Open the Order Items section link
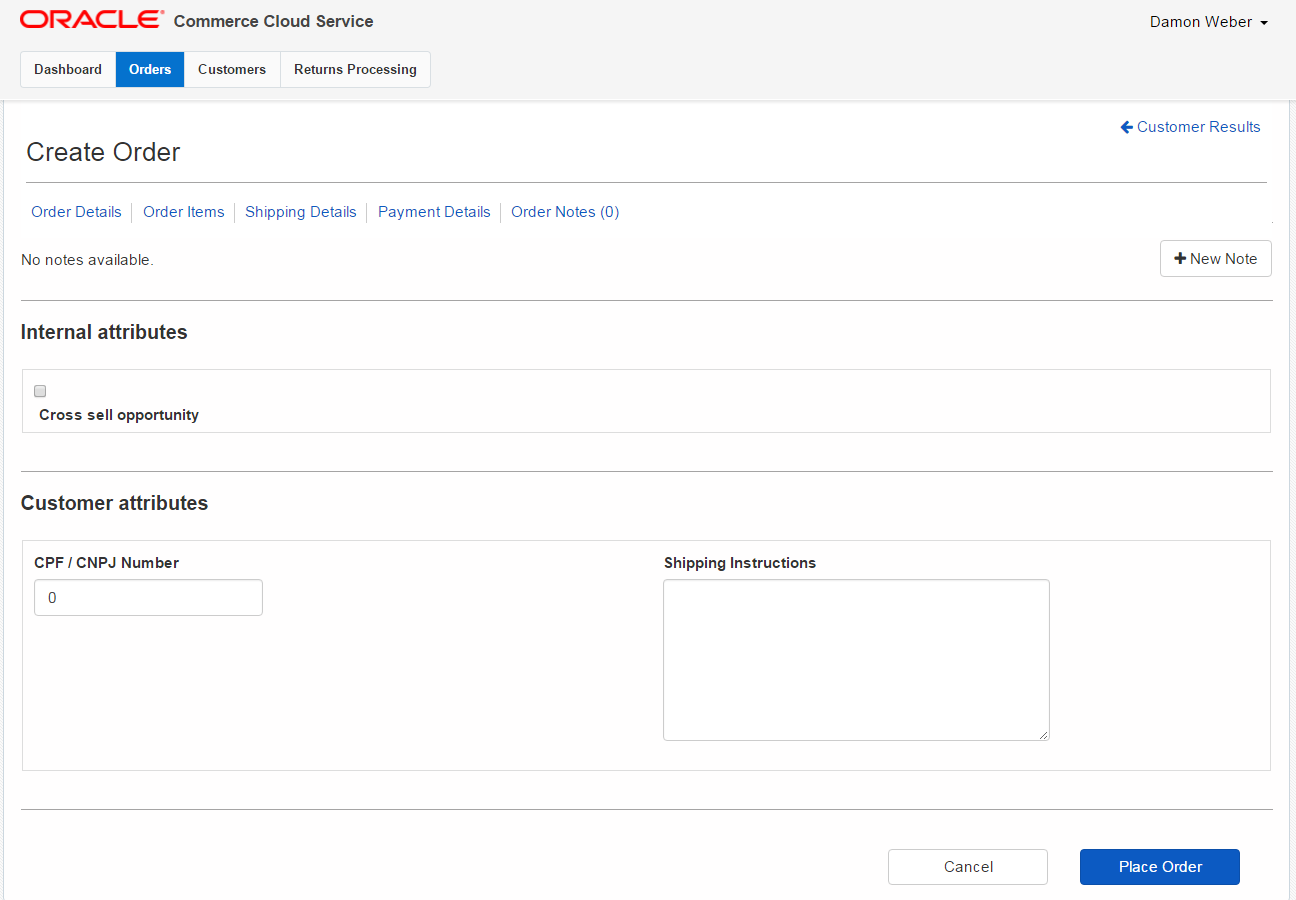This screenshot has width=1296, height=900. click(x=184, y=212)
